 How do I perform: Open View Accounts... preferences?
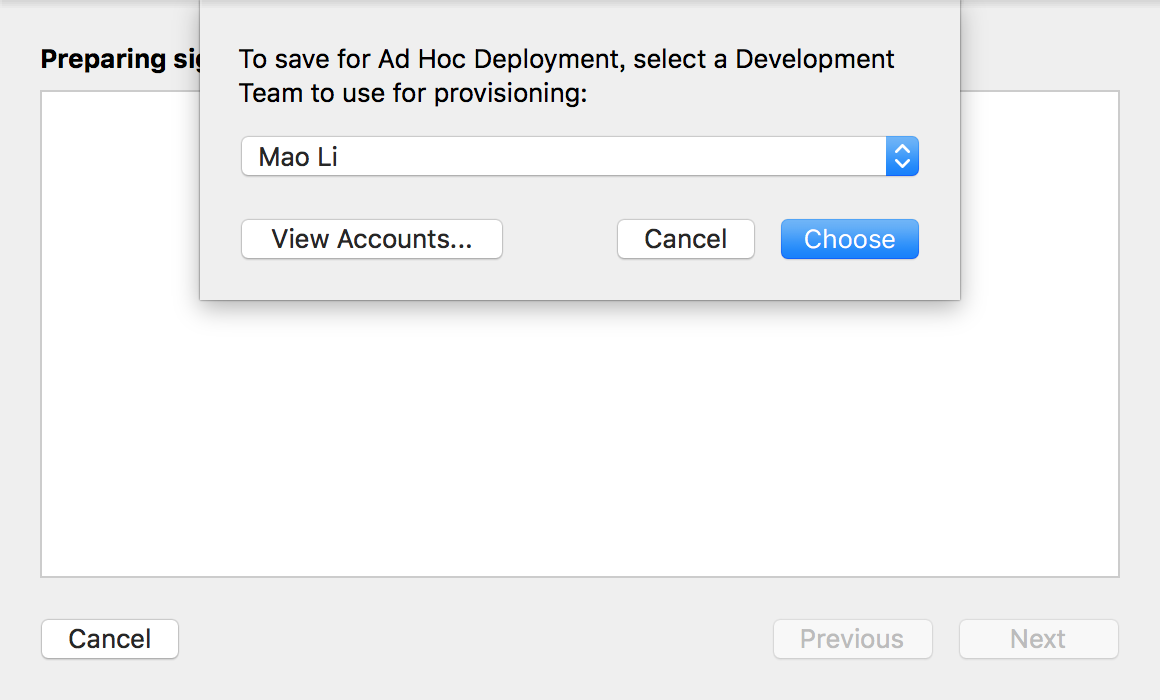point(371,239)
